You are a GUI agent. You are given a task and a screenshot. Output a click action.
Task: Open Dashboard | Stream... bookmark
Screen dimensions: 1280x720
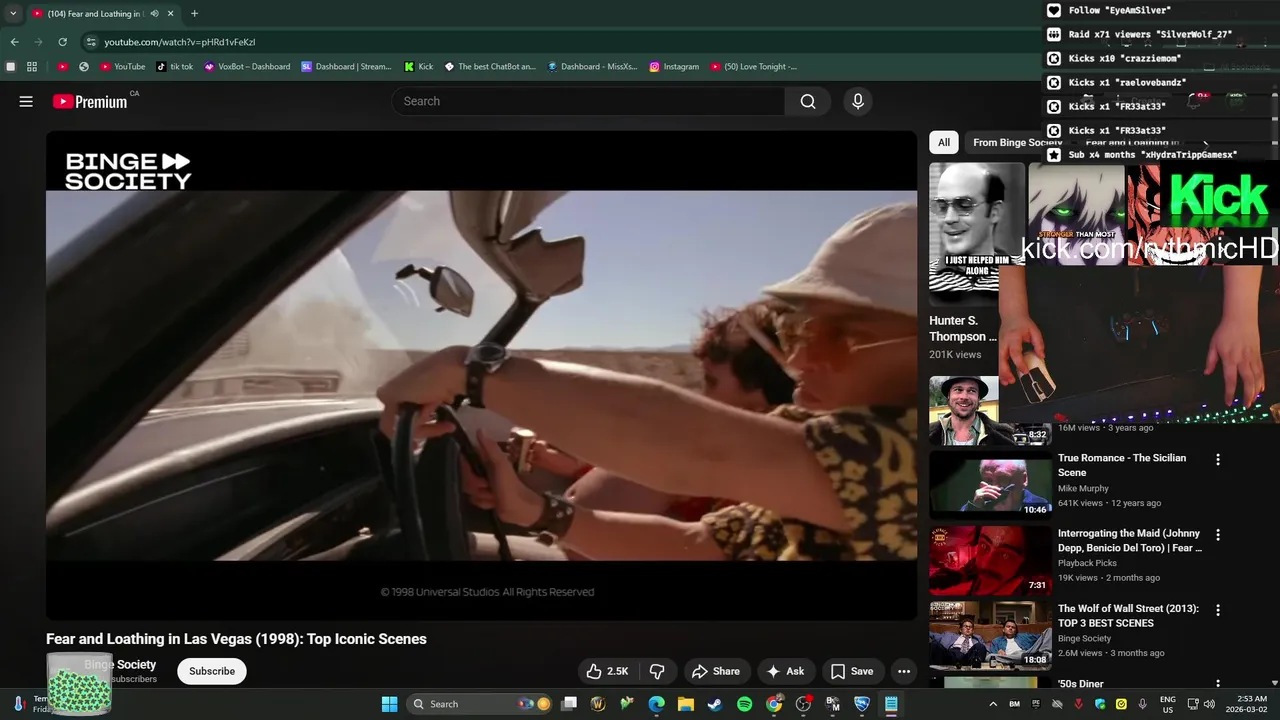(x=346, y=66)
